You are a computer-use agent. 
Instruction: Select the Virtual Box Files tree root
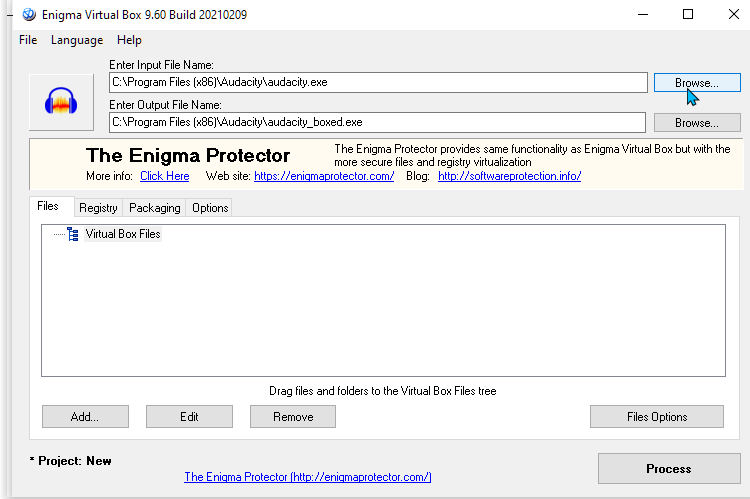123,234
